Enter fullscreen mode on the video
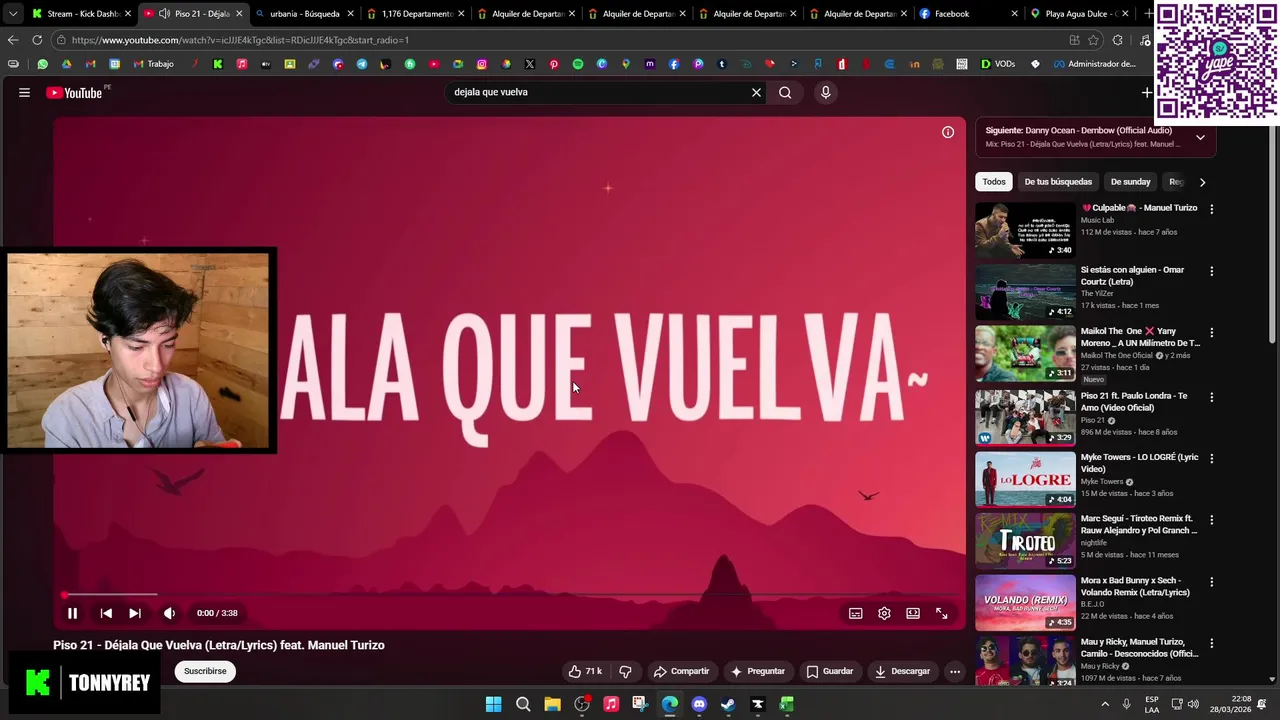 click(x=942, y=613)
